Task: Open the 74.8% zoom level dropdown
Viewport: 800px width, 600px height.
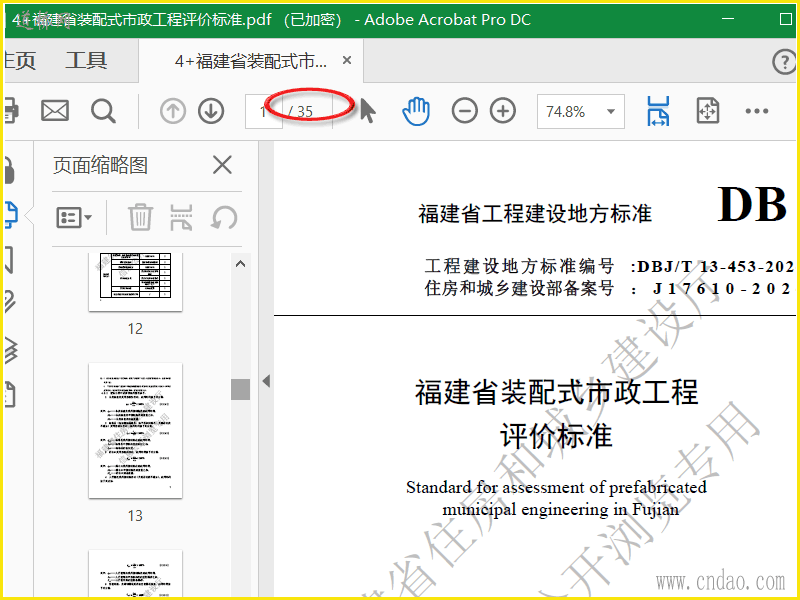Action: pos(581,111)
